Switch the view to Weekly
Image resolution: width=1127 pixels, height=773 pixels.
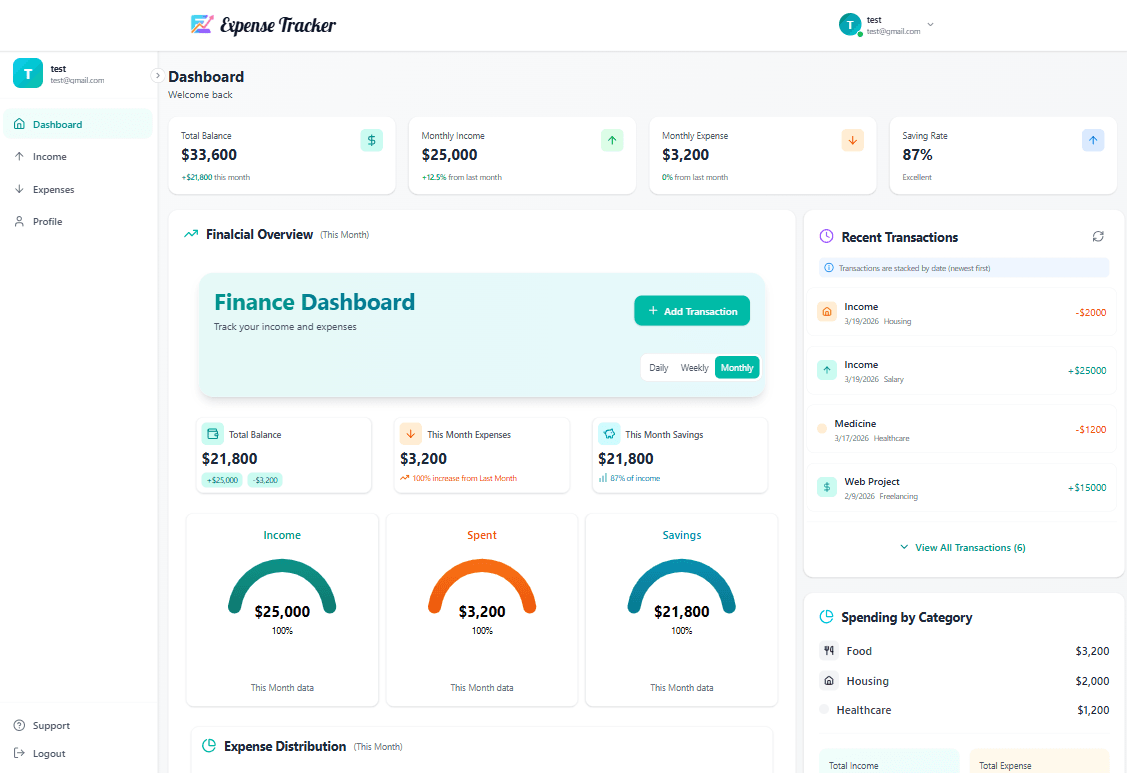(x=694, y=367)
